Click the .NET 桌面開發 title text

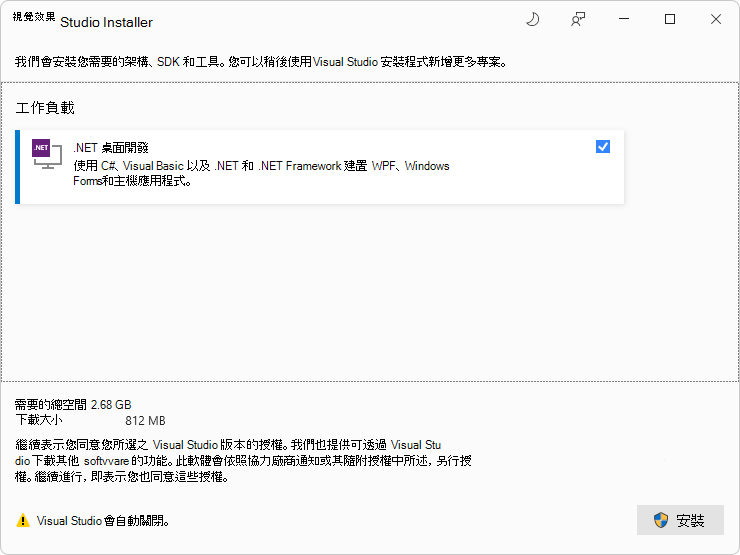(111, 148)
